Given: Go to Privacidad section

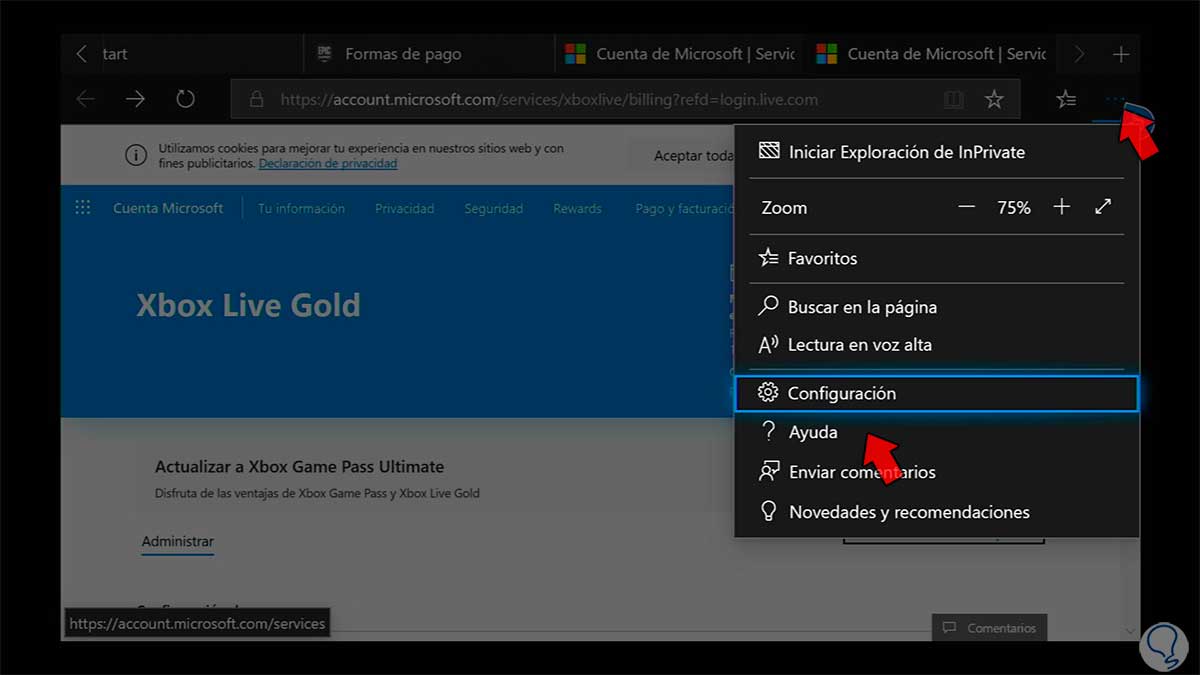Looking at the screenshot, I should coord(404,208).
